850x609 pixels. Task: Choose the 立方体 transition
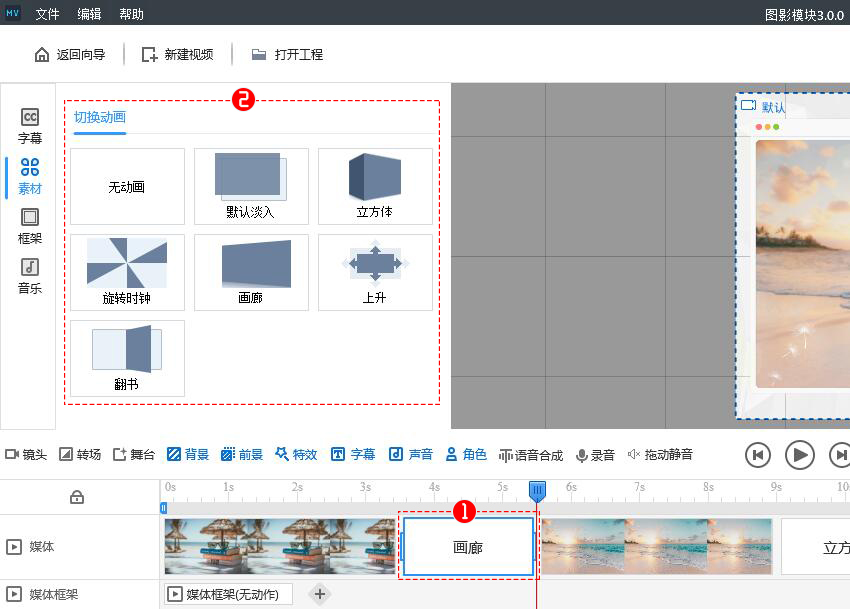(x=375, y=187)
